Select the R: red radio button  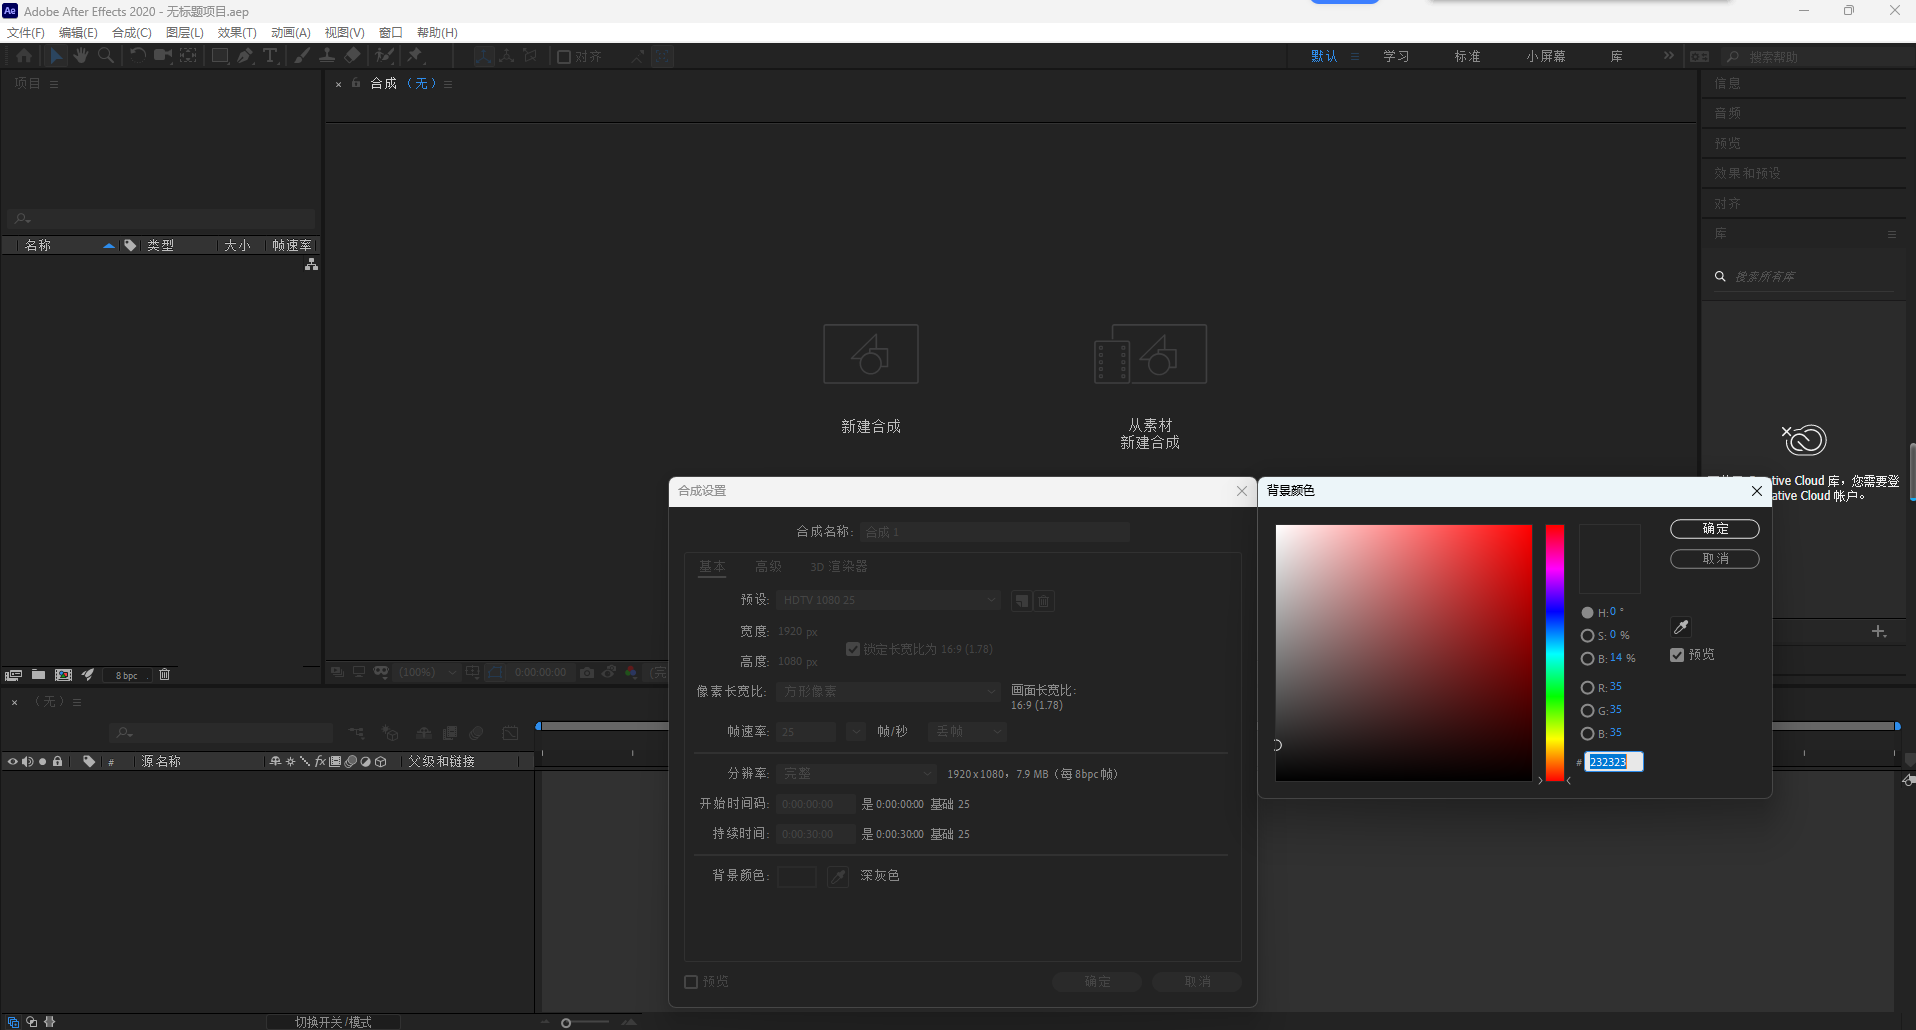[x=1587, y=688]
